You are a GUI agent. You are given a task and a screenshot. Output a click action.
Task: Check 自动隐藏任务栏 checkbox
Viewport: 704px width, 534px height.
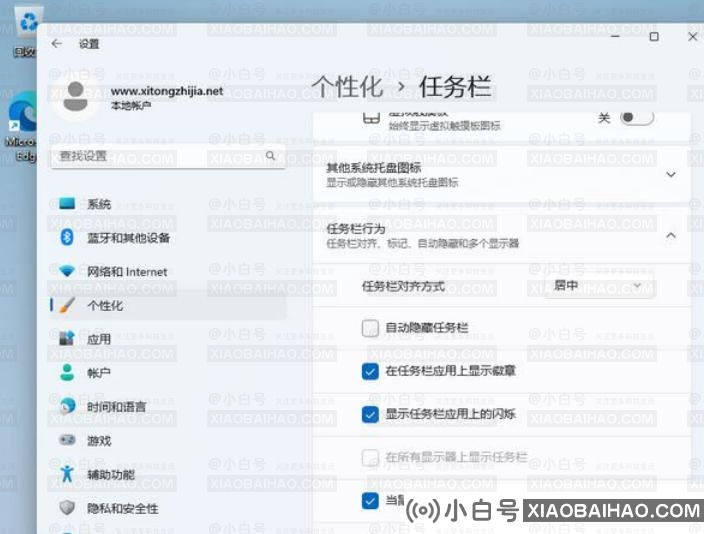click(x=370, y=328)
